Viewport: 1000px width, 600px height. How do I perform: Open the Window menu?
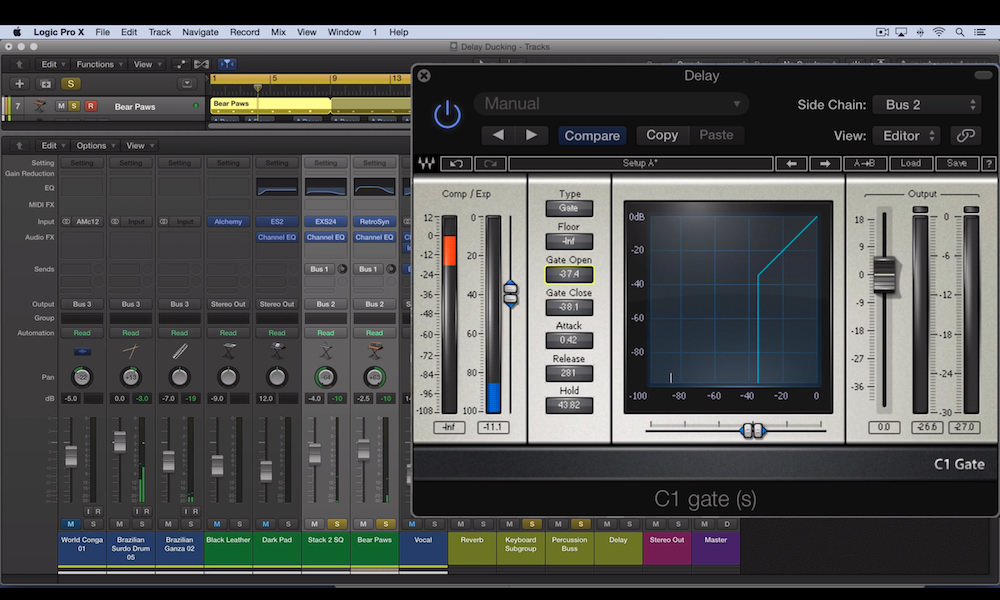pyautogui.click(x=344, y=32)
